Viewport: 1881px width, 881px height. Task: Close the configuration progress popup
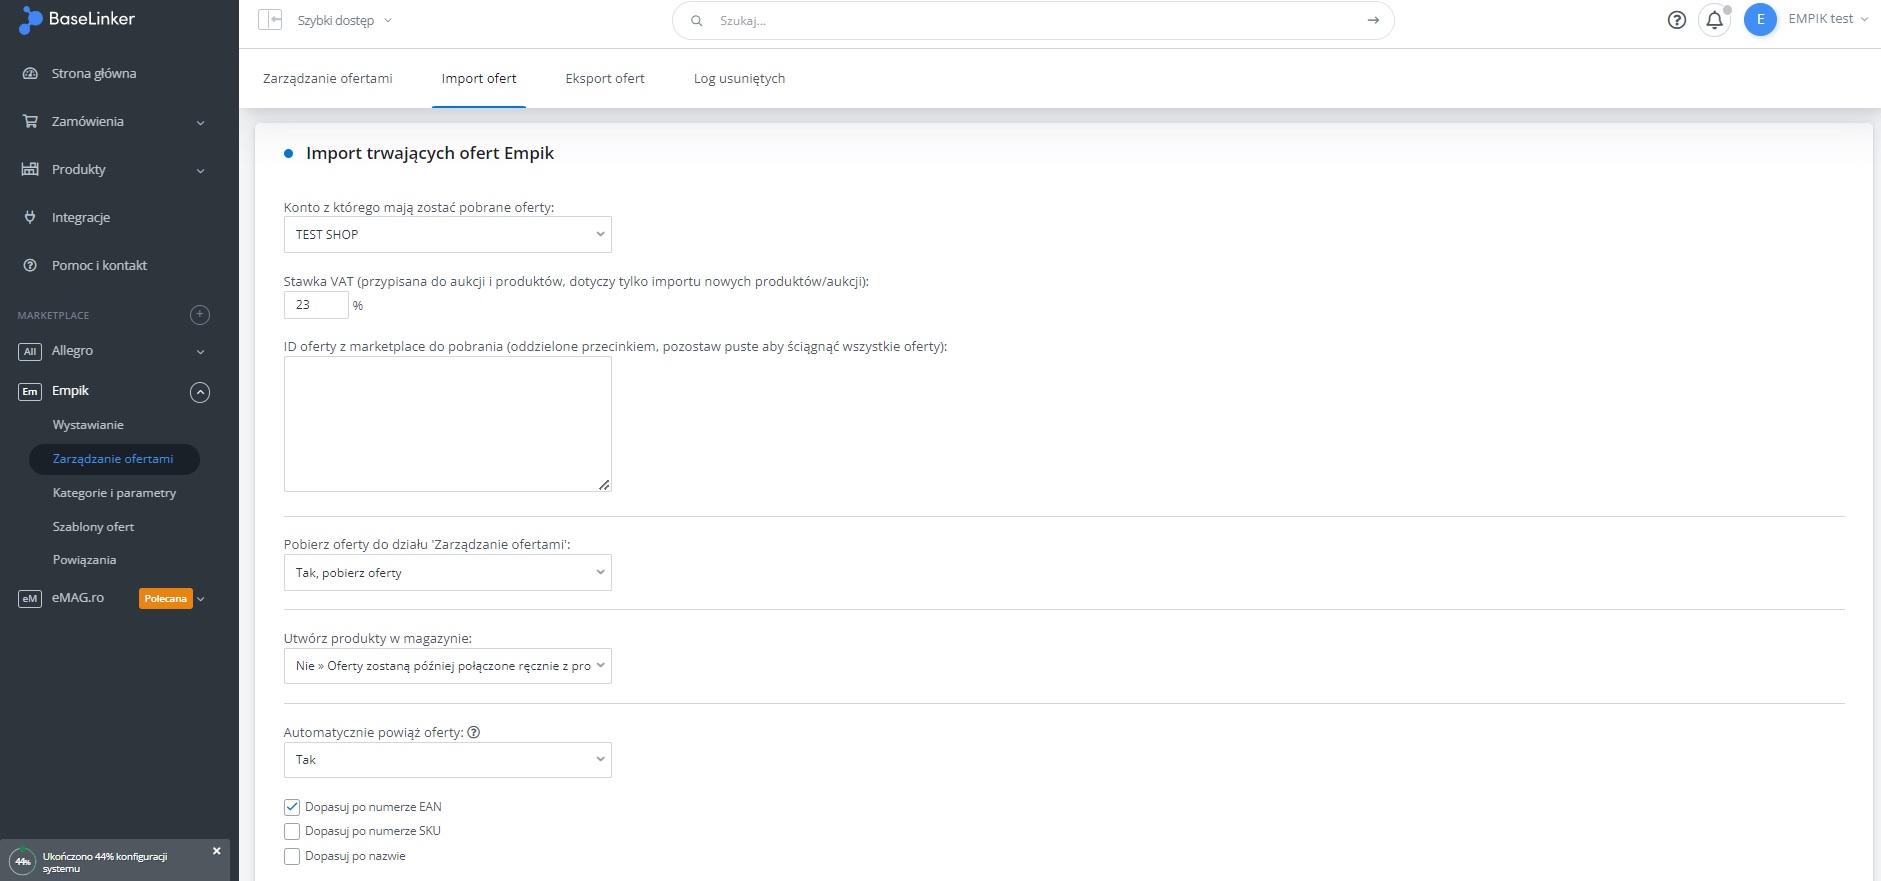coord(216,851)
